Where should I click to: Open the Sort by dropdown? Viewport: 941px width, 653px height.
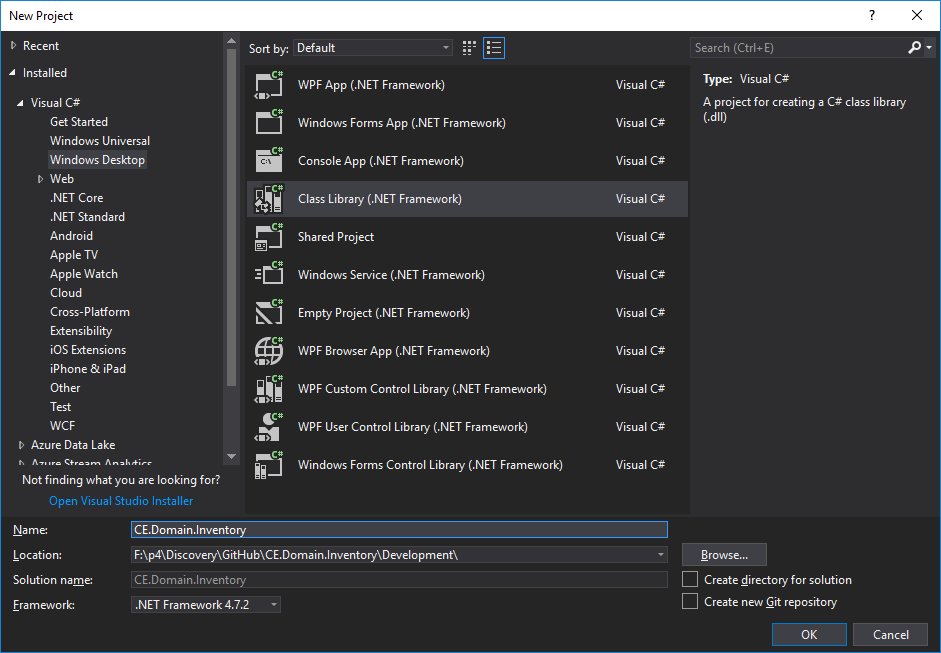tap(373, 48)
